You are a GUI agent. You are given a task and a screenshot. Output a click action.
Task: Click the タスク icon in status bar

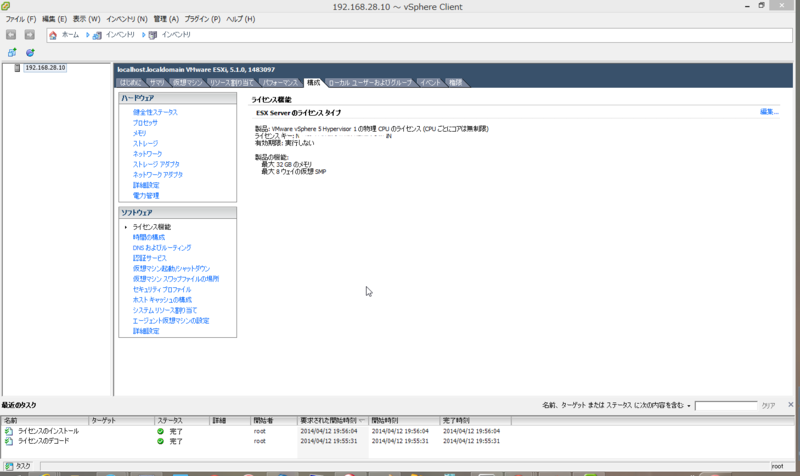pos(9,466)
